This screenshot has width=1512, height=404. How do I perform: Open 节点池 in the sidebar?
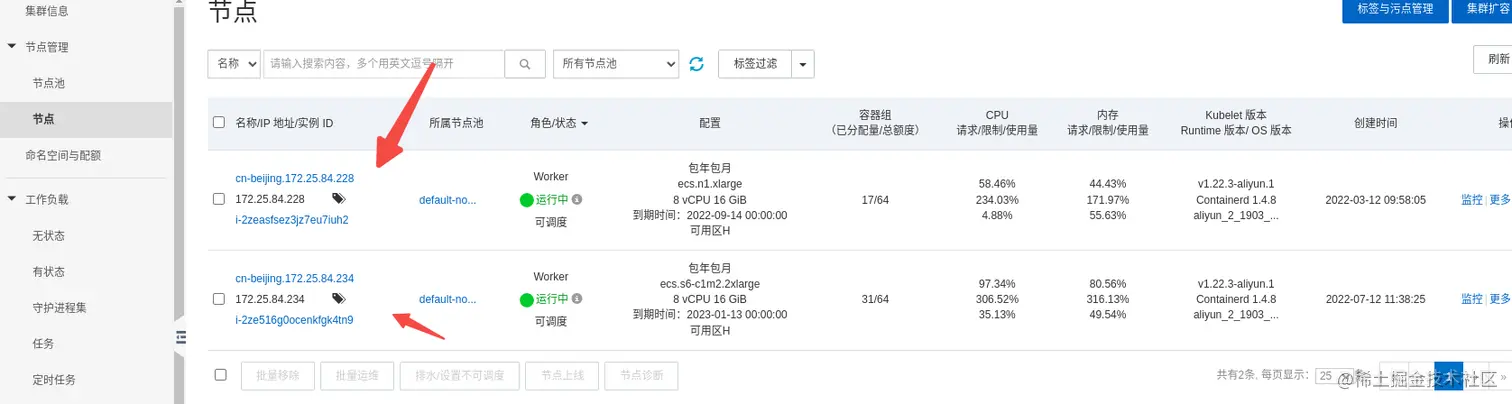(49, 83)
